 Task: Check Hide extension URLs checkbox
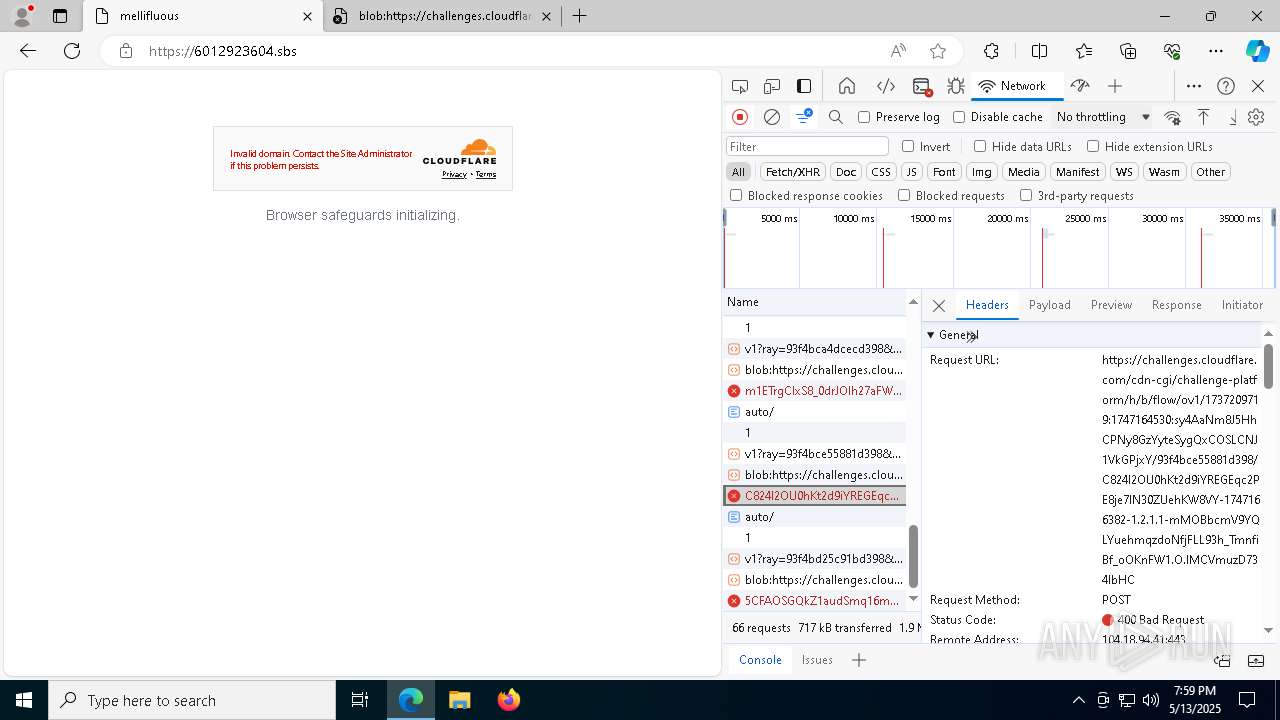point(1093,146)
